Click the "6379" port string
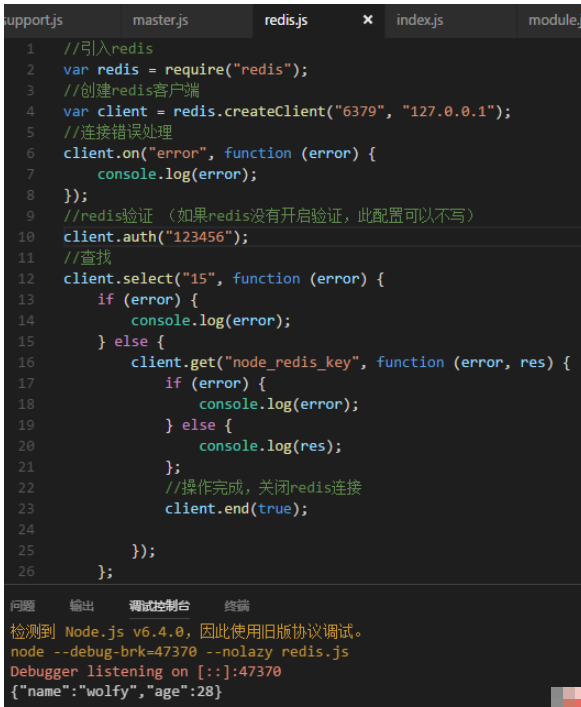This screenshot has width=581, height=707. pyautogui.click(x=359, y=111)
